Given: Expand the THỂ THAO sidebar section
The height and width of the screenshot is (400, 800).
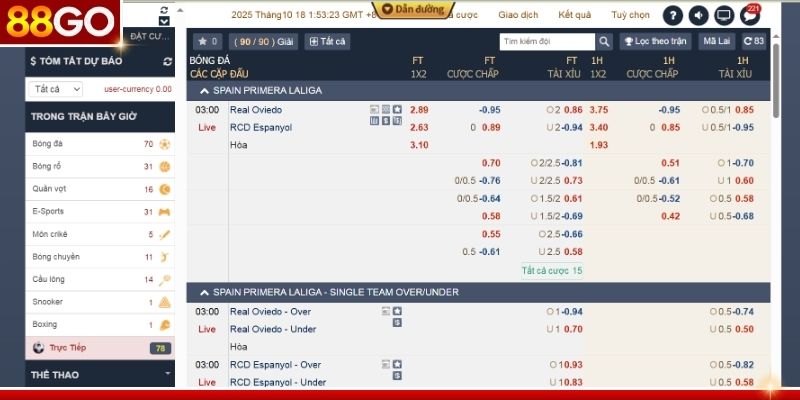Looking at the screenshot, I should tap(100, 374).
